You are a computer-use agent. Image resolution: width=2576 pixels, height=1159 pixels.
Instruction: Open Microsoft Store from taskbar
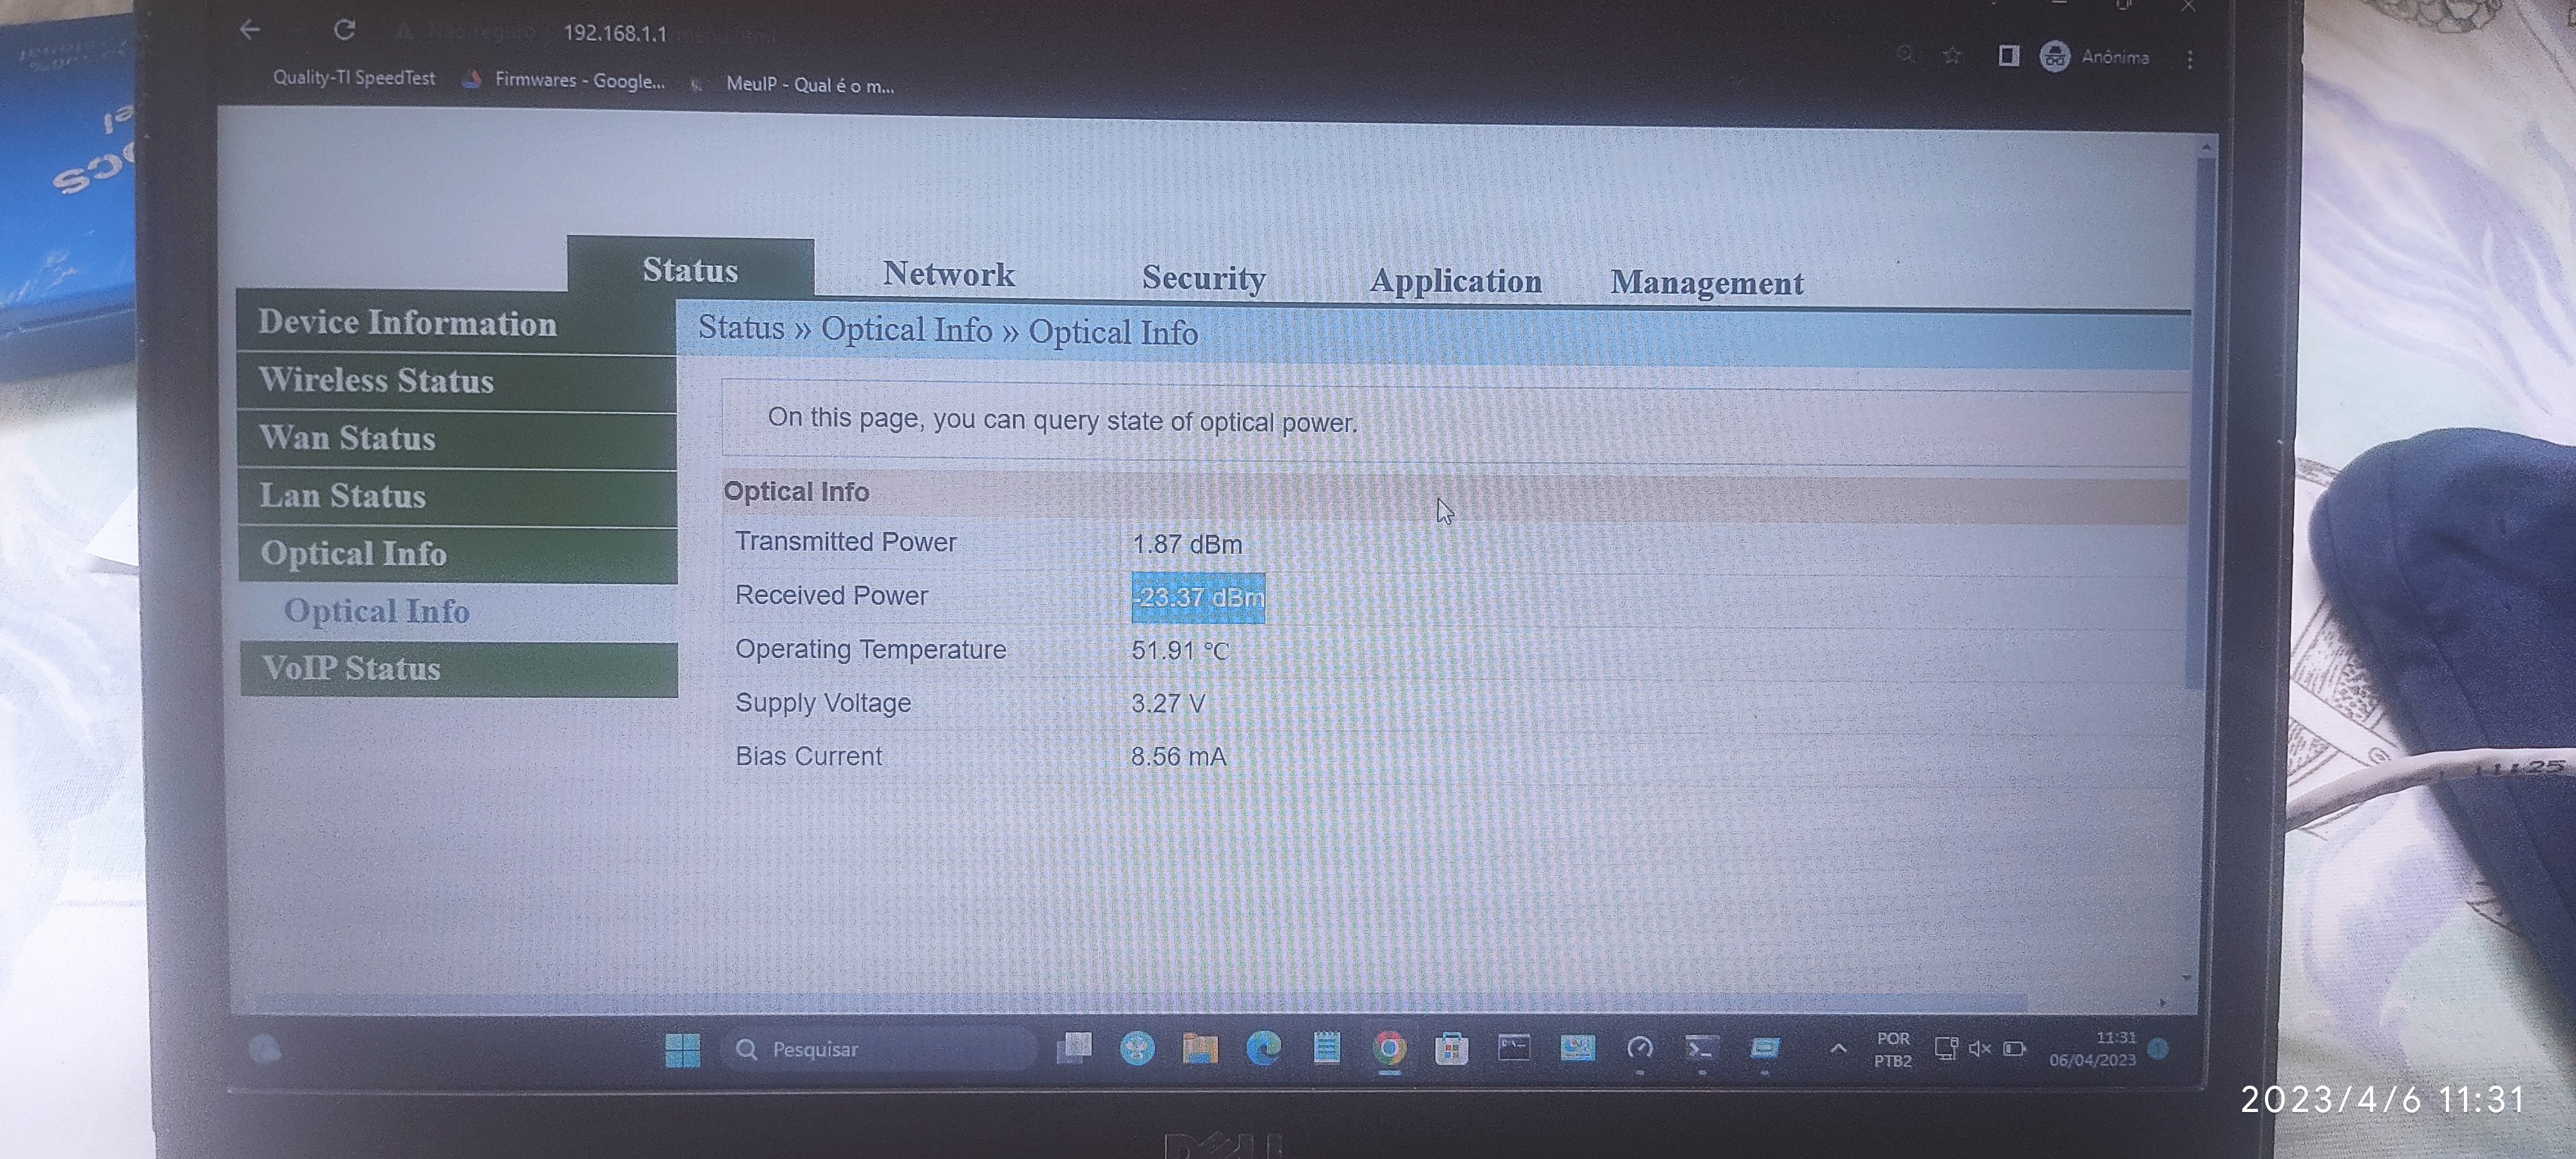(x=1451, y=1049)
